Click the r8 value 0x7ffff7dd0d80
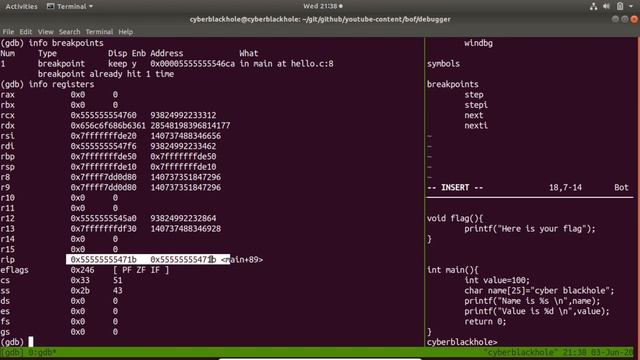The width and height of the screenshot is (640, 360). click(x=103, y=177)
